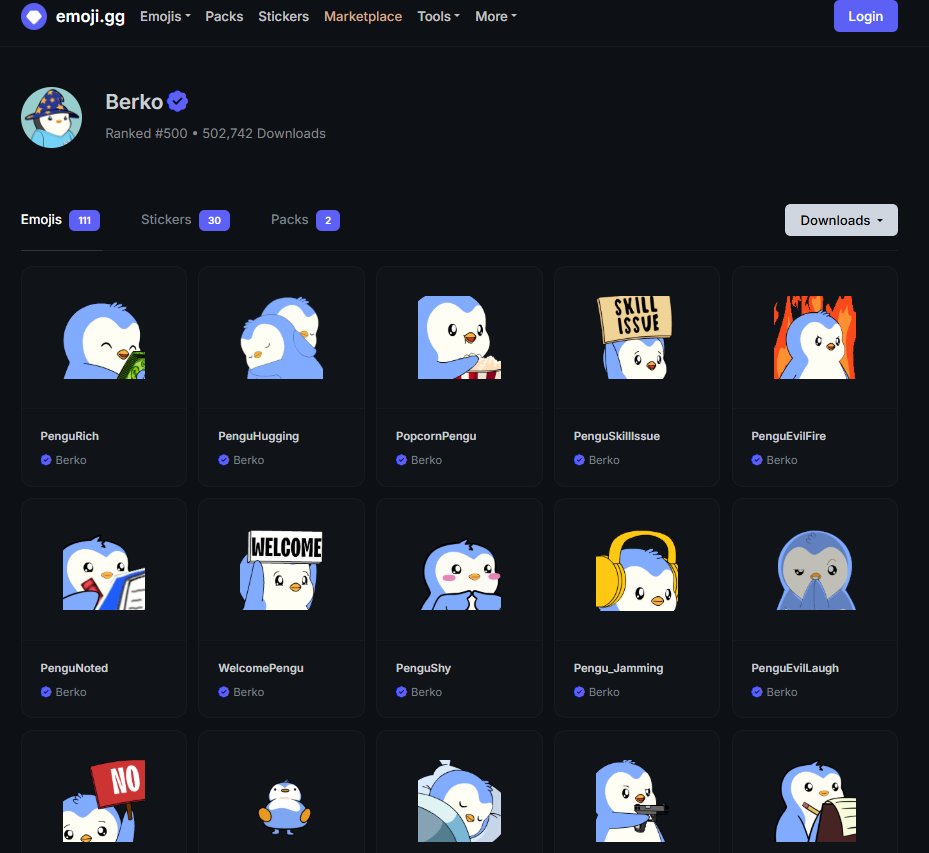Click verified badge under Pengu_Jamming
Screen dimensions: 929x853
(579, 692)
